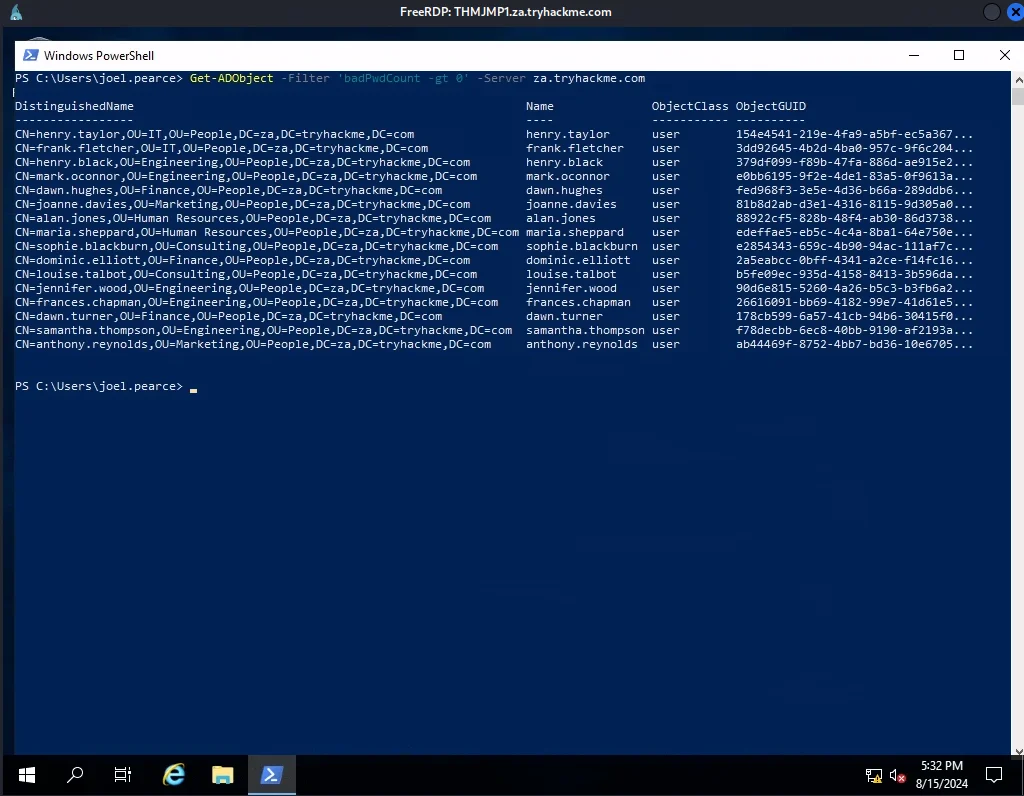This screenshot has width=1024, height=796.
Task: Click the Name column header
Action: [539, 106]
